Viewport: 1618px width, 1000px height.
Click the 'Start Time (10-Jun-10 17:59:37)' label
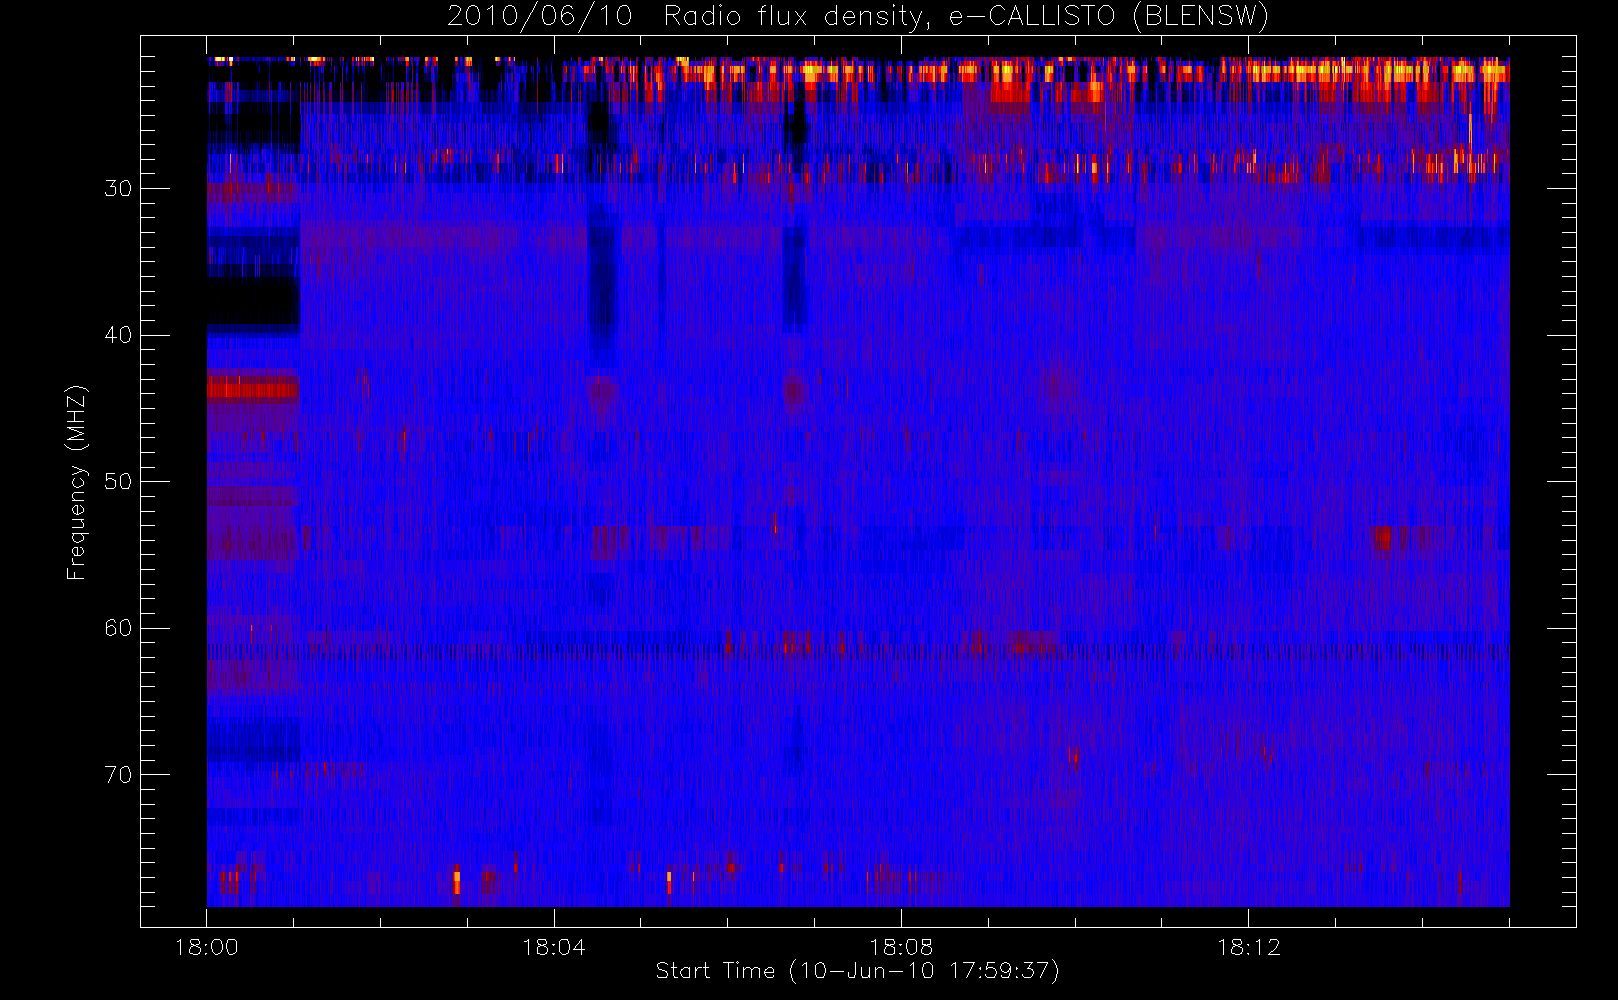click(857, 971)
